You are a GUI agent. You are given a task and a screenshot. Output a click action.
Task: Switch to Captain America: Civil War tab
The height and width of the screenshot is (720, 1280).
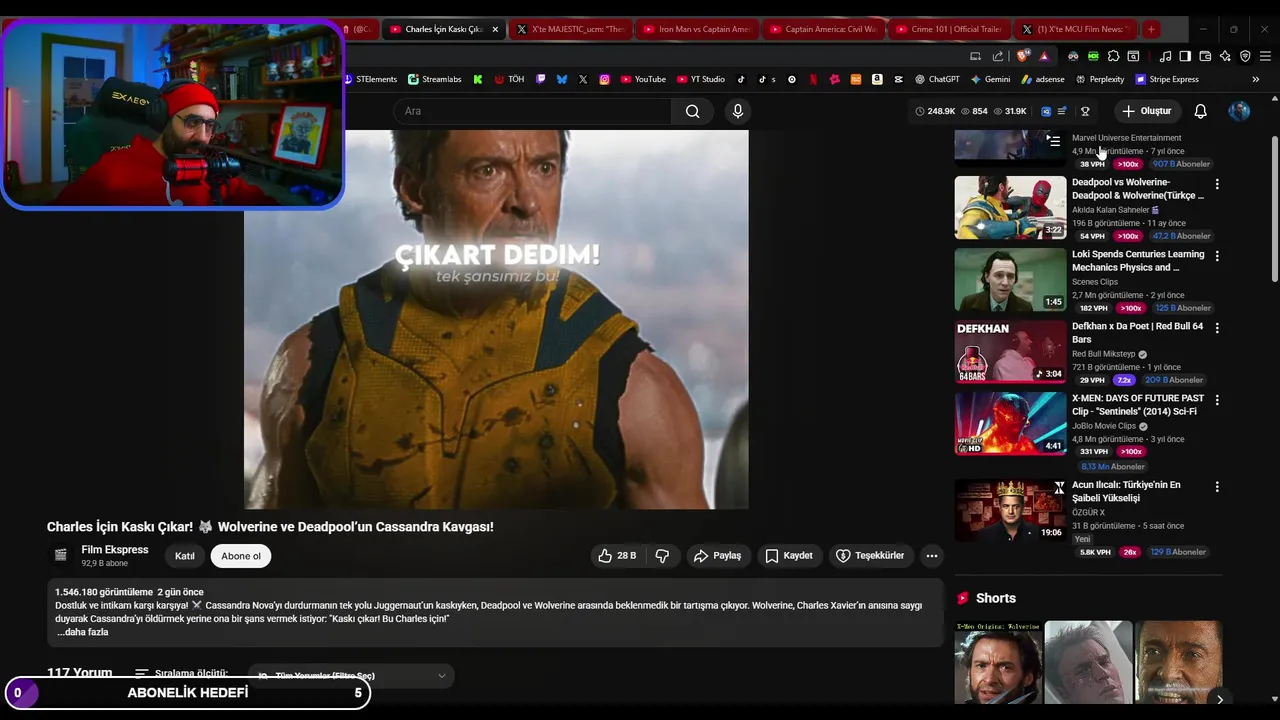click(822, 29)
